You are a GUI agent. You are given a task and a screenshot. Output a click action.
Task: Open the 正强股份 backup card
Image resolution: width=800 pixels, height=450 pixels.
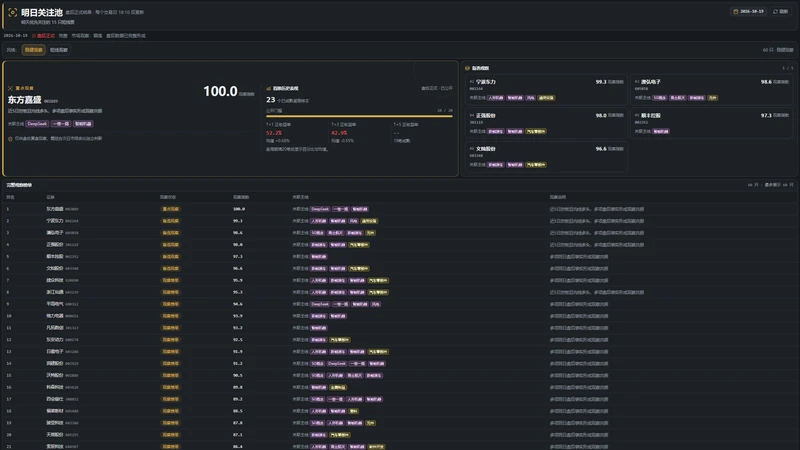click(x=546, y=123)
